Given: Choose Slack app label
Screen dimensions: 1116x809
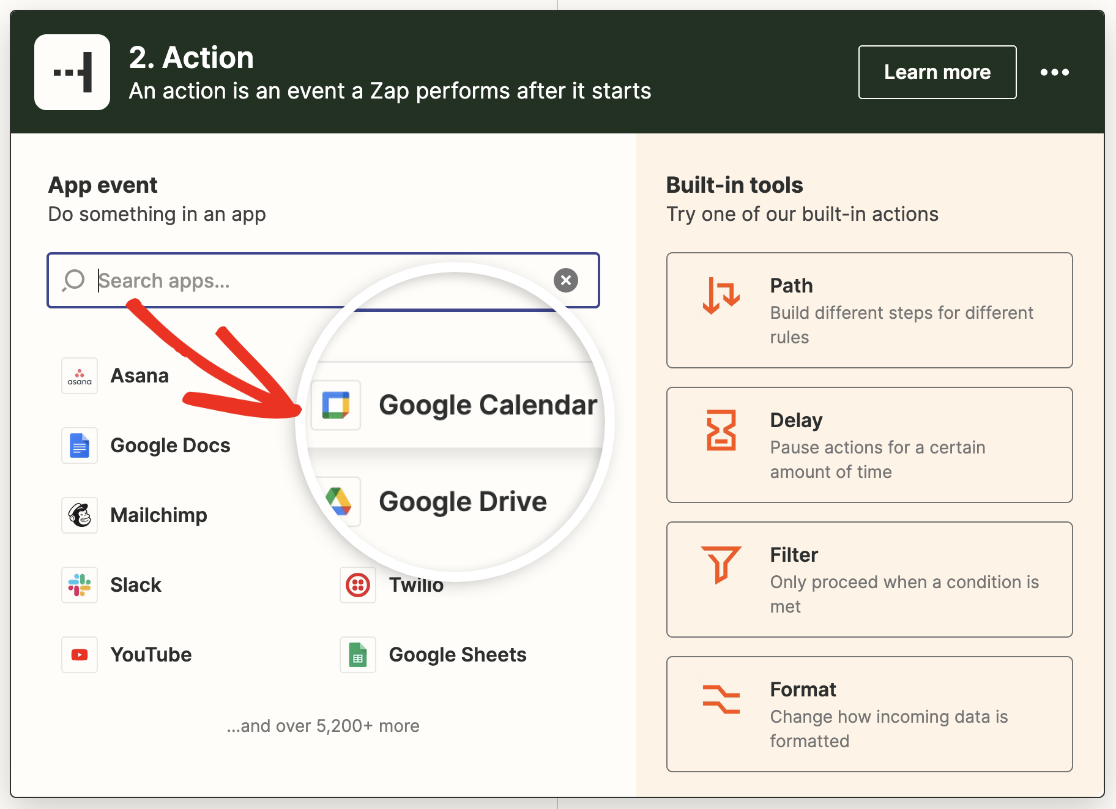Looking at the screenshot, I should pos(136,585).
